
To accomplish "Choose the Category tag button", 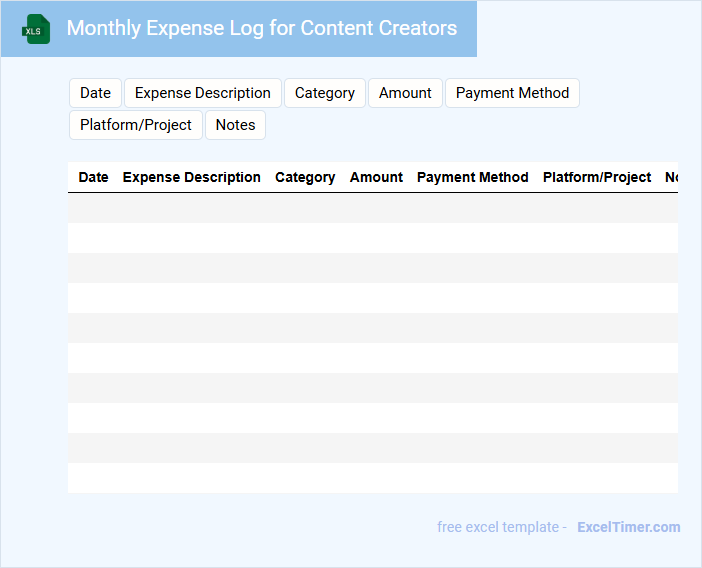I will coord(324,93).
